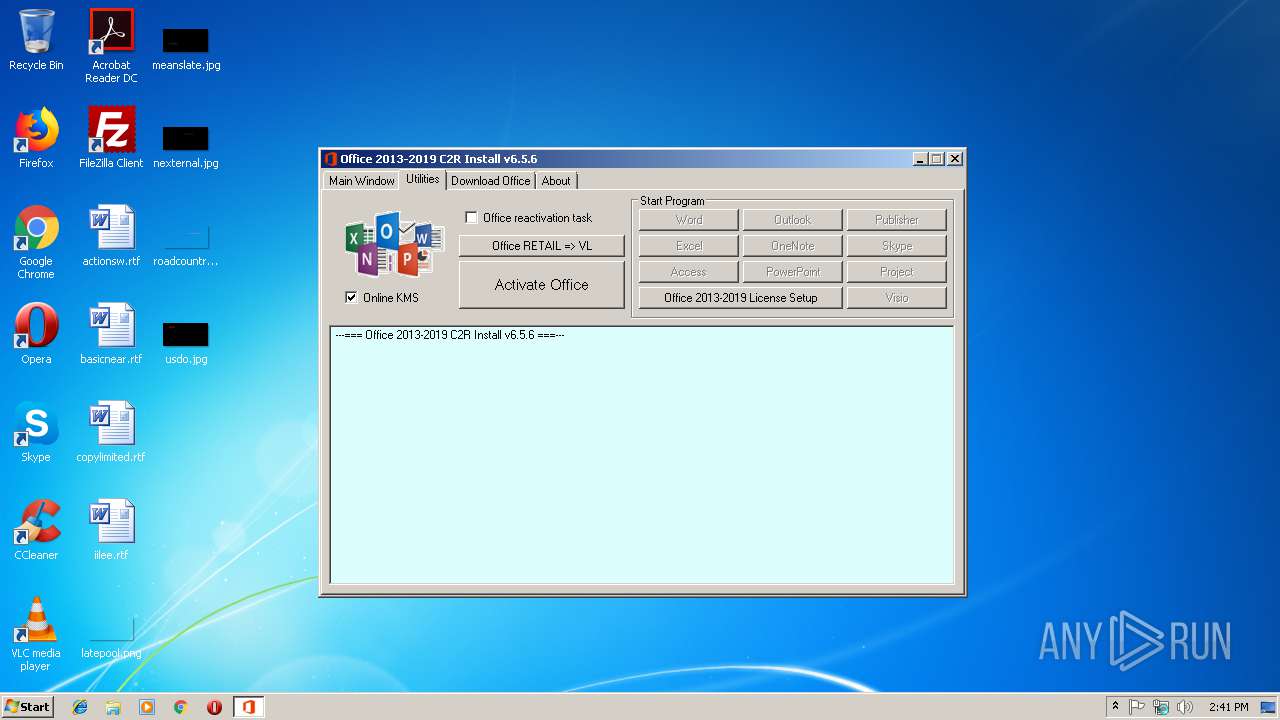Click the Access start button

tap(689, 272)
